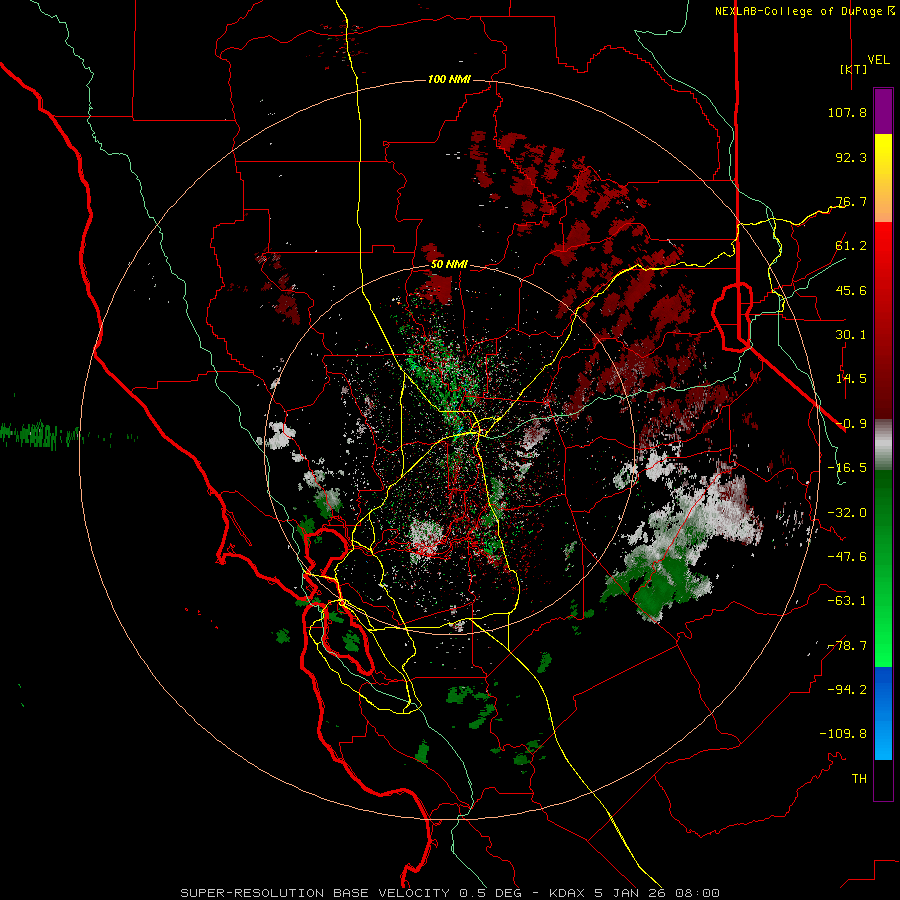Viewport: 900px width, 900px height.
Task: Select the -47.6 legend value
Action: (847, 557)
